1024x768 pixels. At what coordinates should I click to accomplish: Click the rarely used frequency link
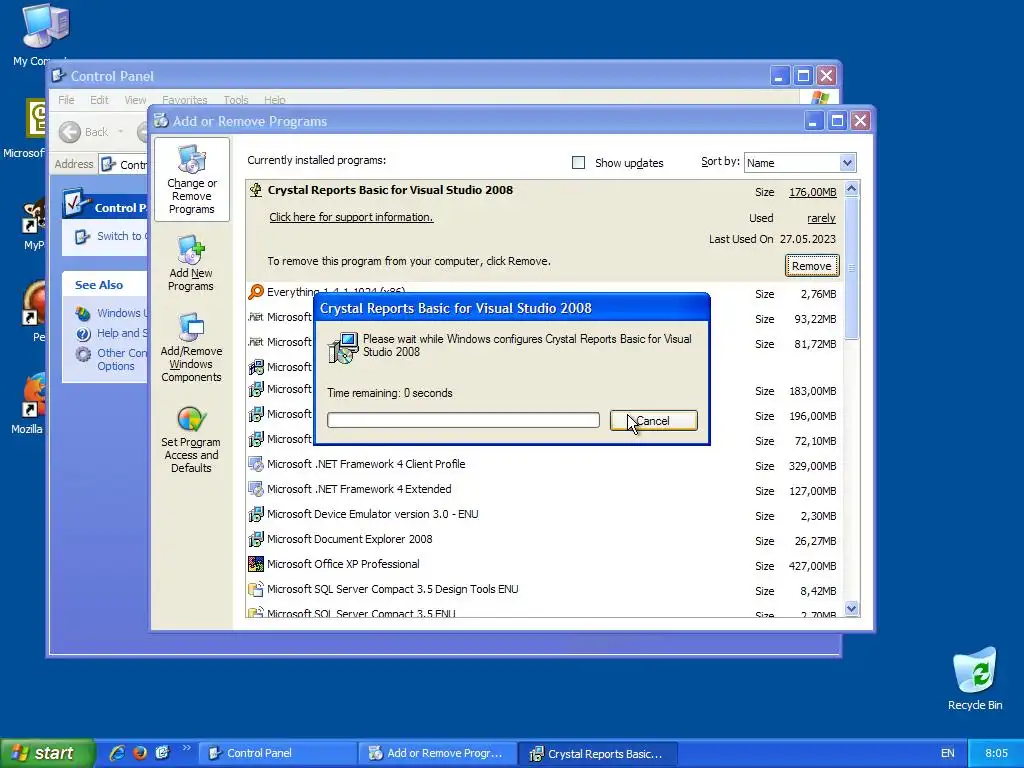(x=821, y=218)
